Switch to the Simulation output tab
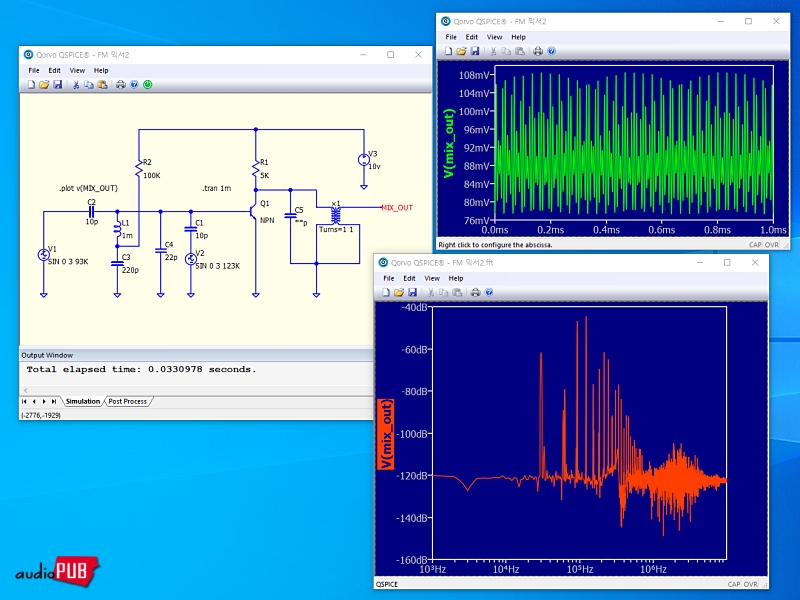This screenshot has width=800, height=600. coord(83,402)
